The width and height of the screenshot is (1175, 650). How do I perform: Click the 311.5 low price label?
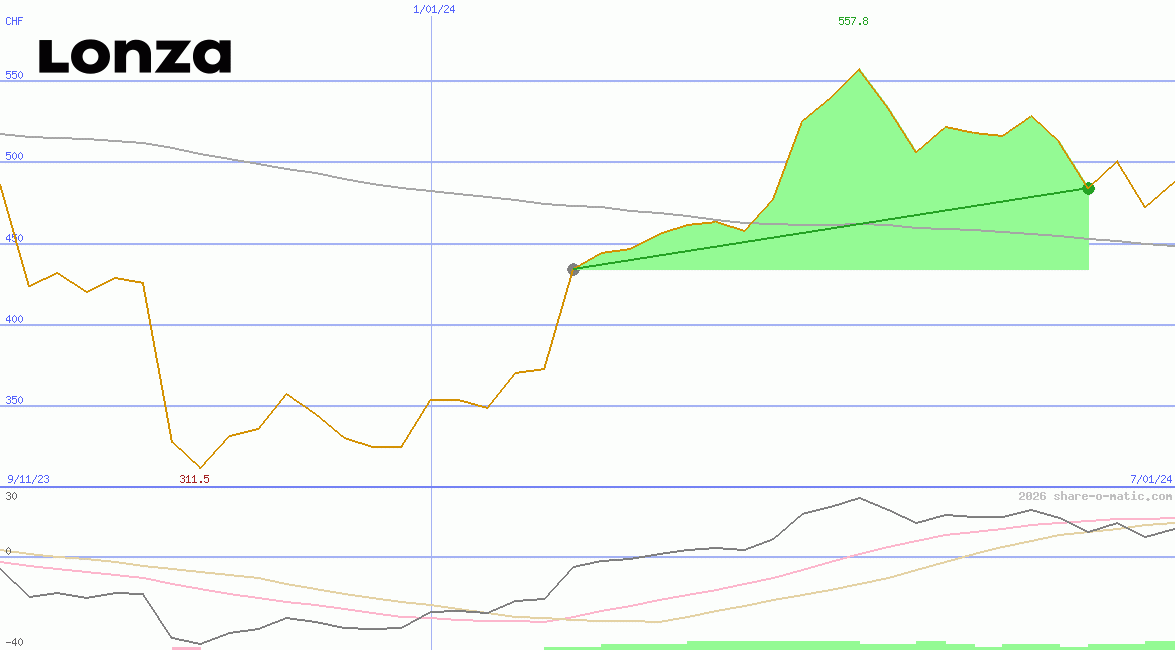194,478
